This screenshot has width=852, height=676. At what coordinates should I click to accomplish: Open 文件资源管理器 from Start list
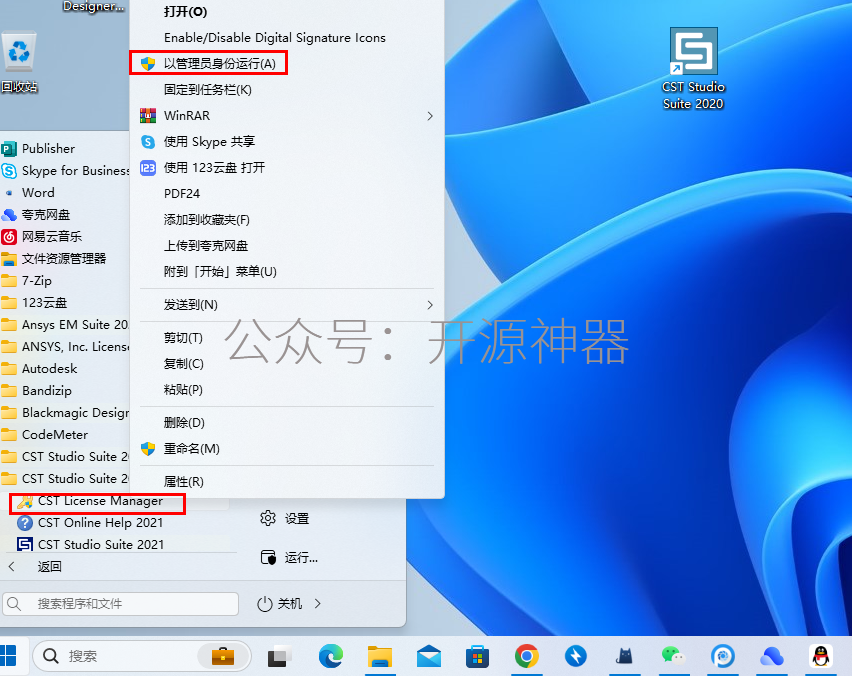(x=65, y=259)
